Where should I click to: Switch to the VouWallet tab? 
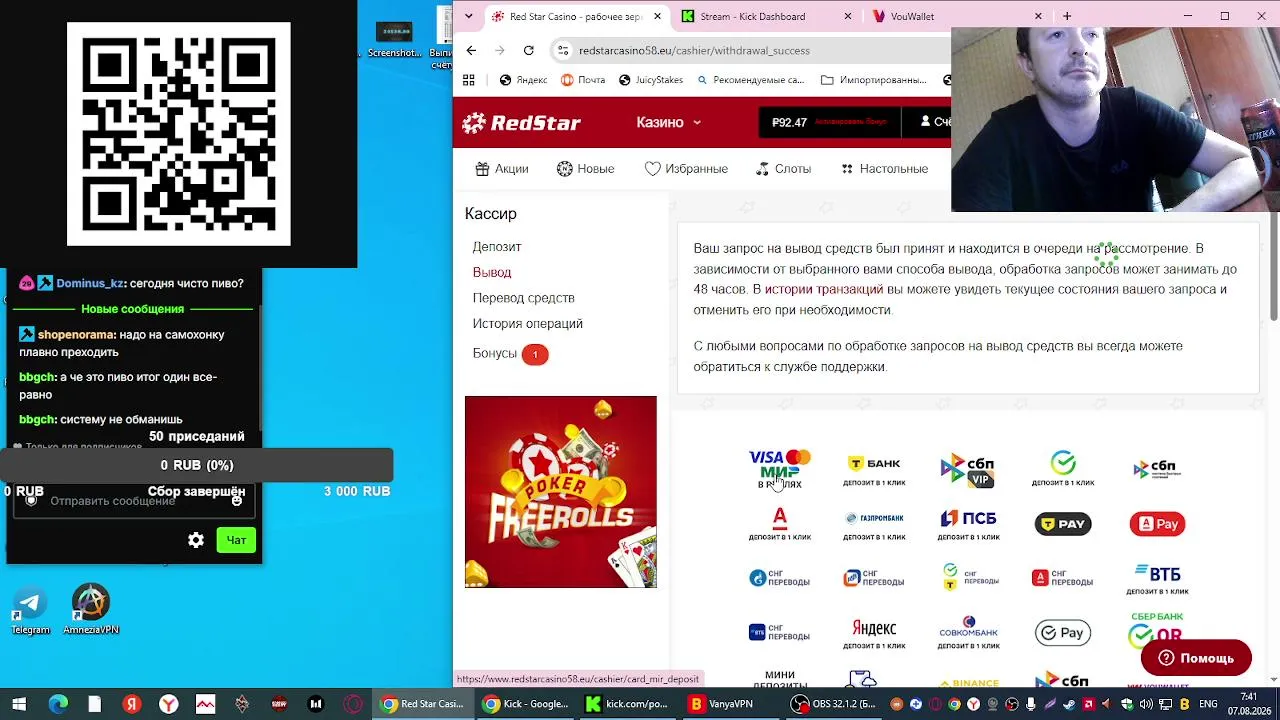958,16
